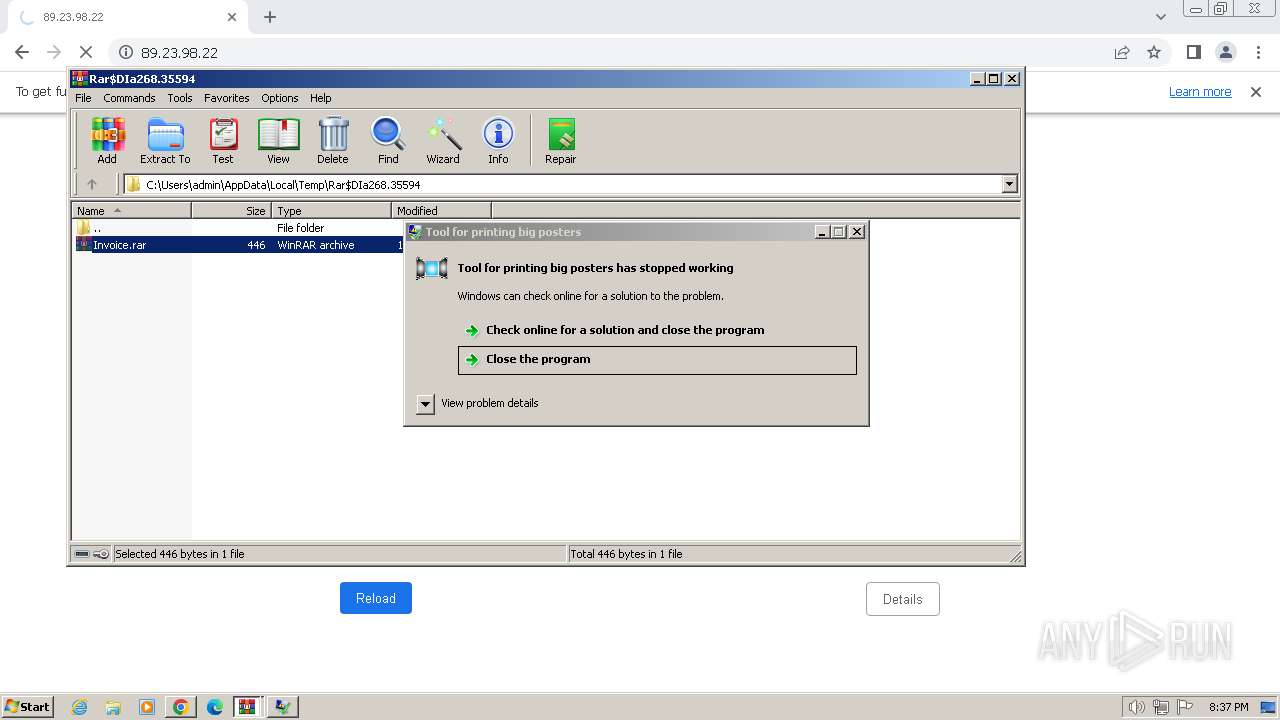This screenshot has width=1280, height=720.
Task: Click Close the program option
Action: tap(657, 360)
